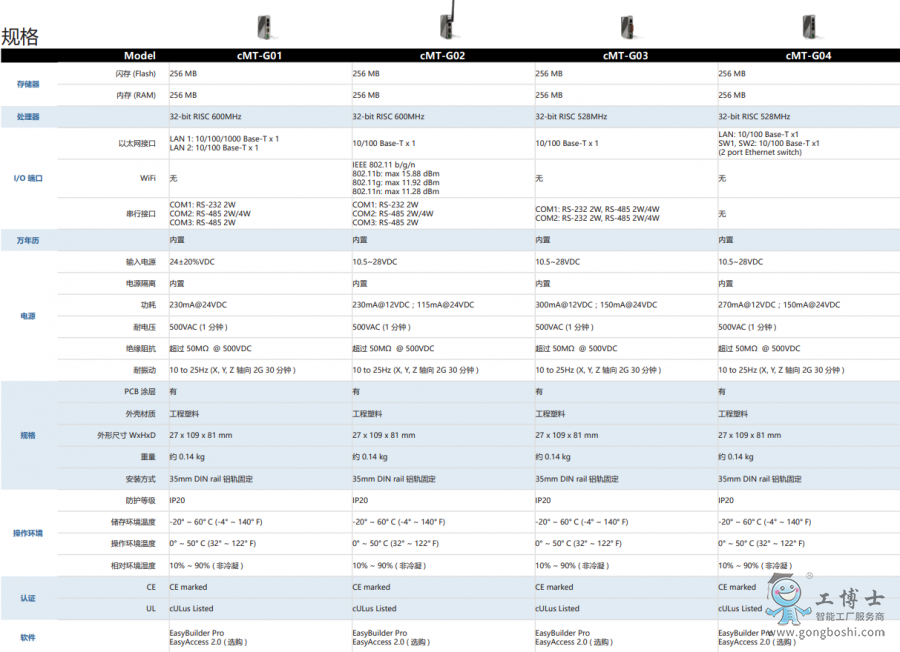Select the cMT-G04 product image
Screen dimensions: 900x652
point(808,26)
